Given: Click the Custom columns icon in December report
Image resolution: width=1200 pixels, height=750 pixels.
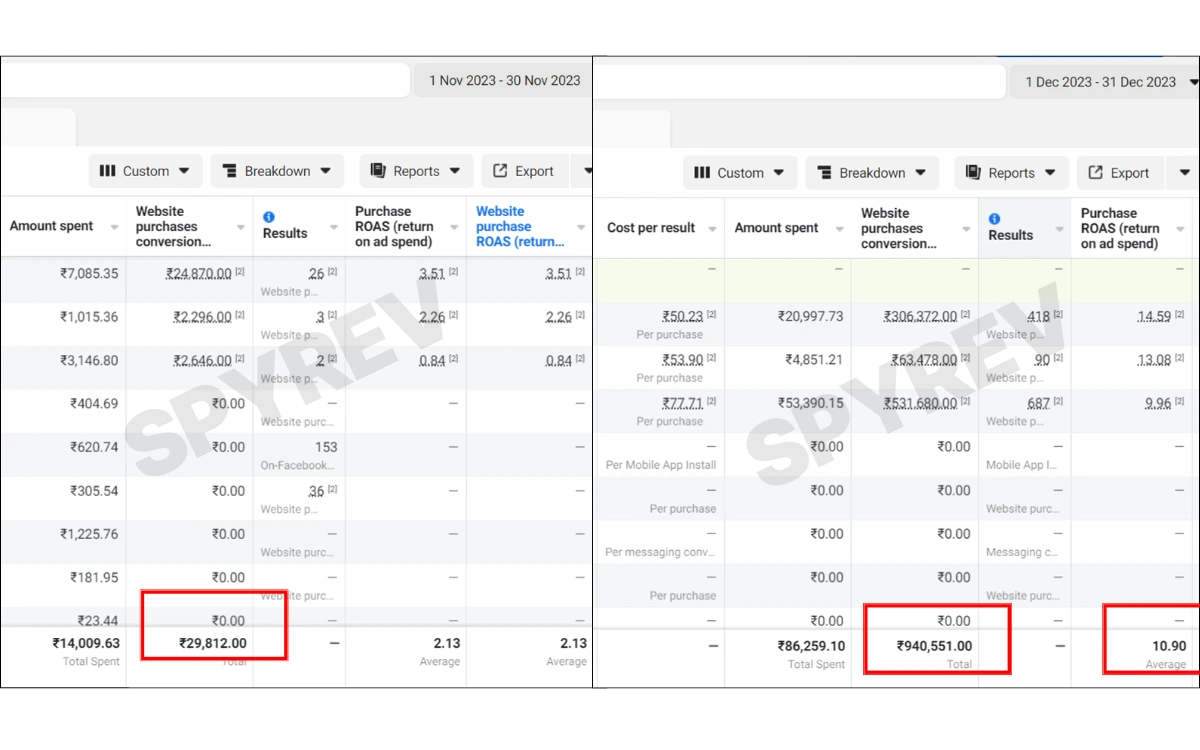Looking at the screenshot, I should click(702, 173).
